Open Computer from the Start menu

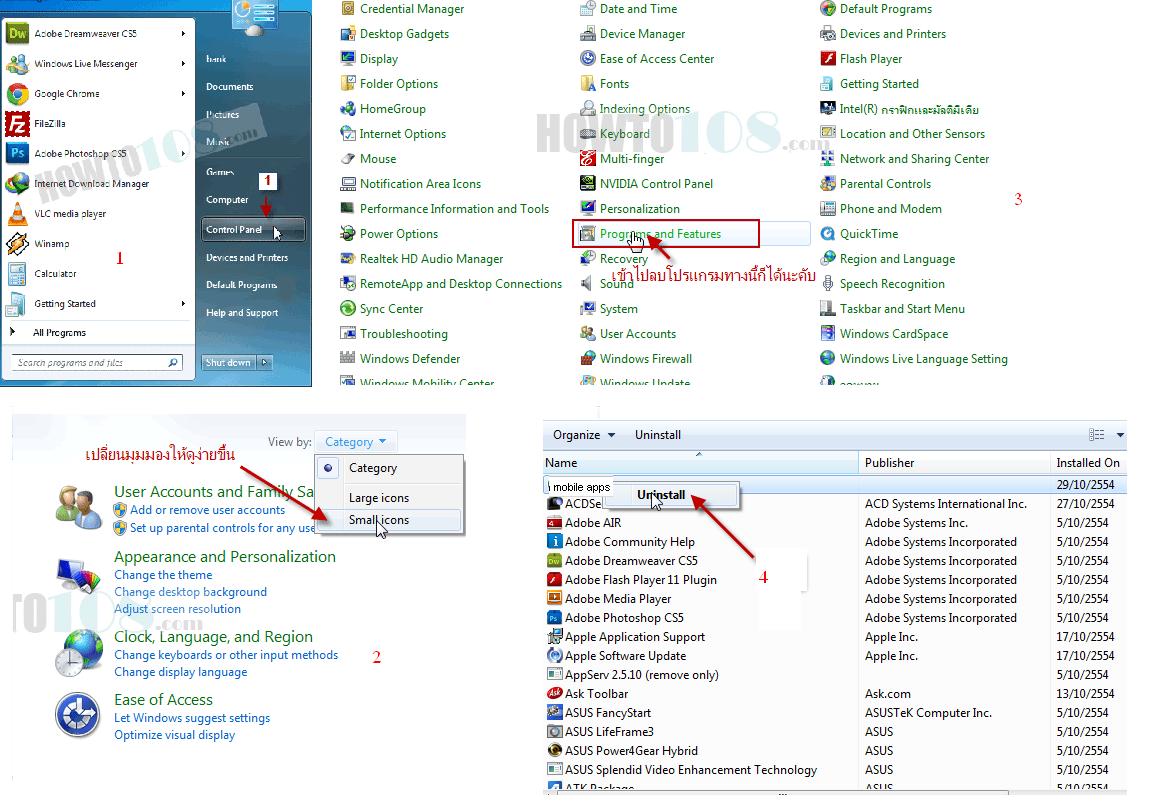(227, 200)
